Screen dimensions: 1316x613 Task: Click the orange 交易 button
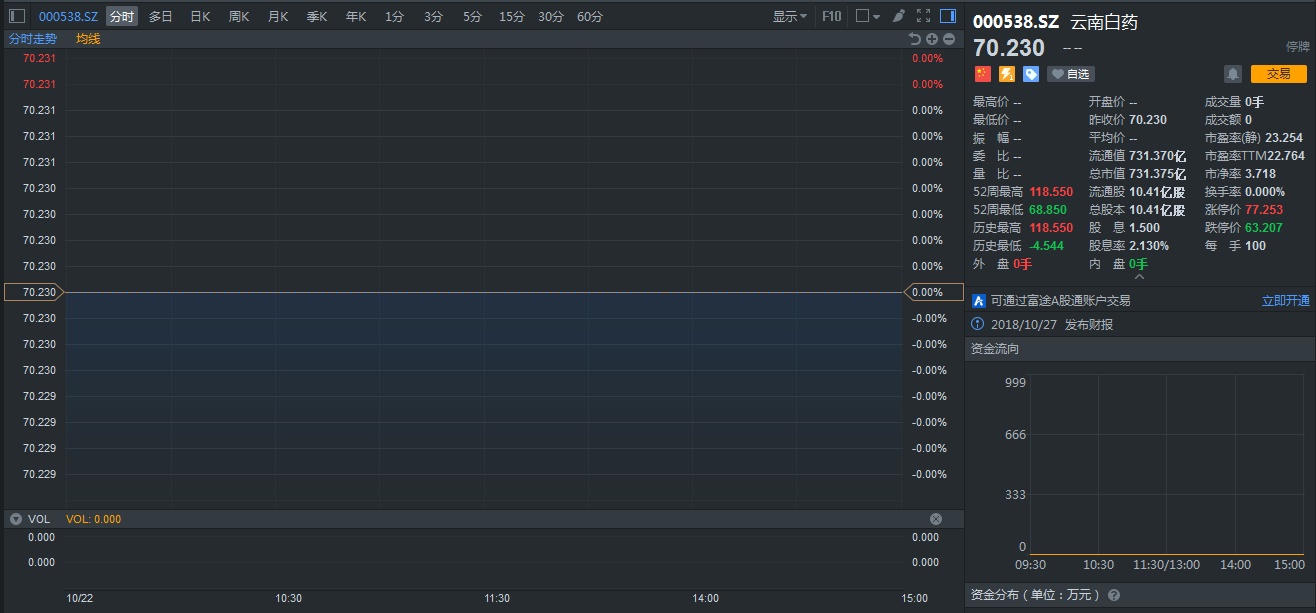[x=1278, y=74]
